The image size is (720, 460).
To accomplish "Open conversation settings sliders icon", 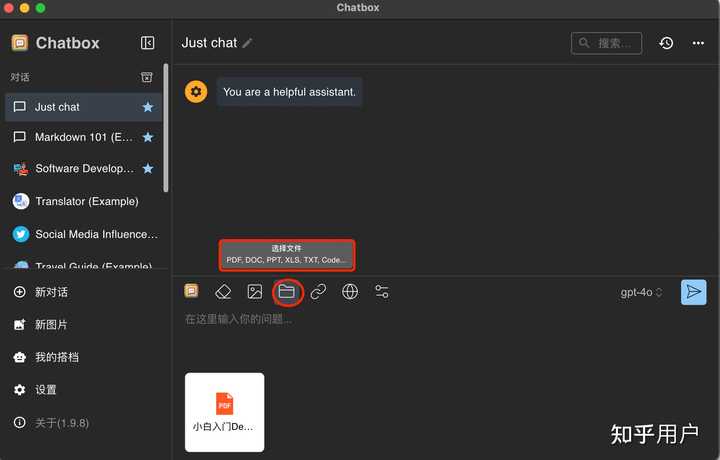I will (x=382, y=292).
